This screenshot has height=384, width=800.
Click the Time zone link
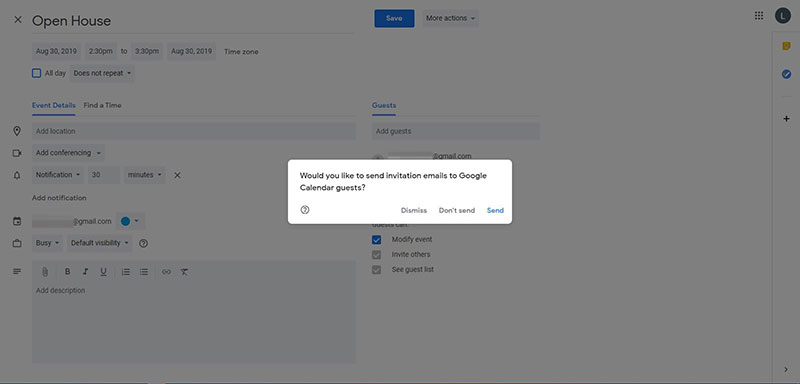click(x=241, y=52)
